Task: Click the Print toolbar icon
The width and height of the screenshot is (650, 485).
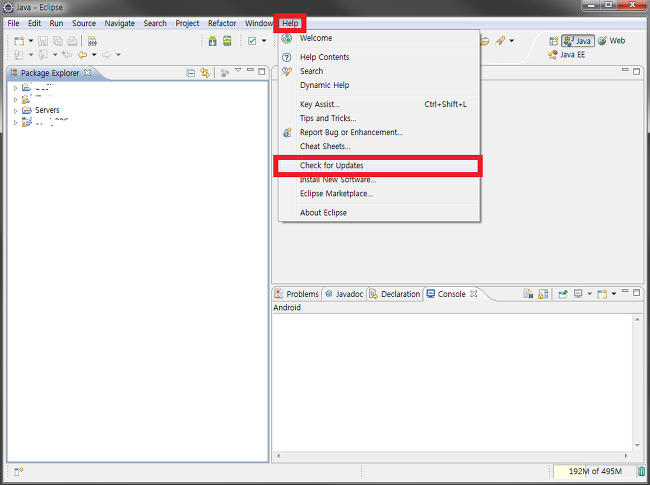Action: click(73, 41)
